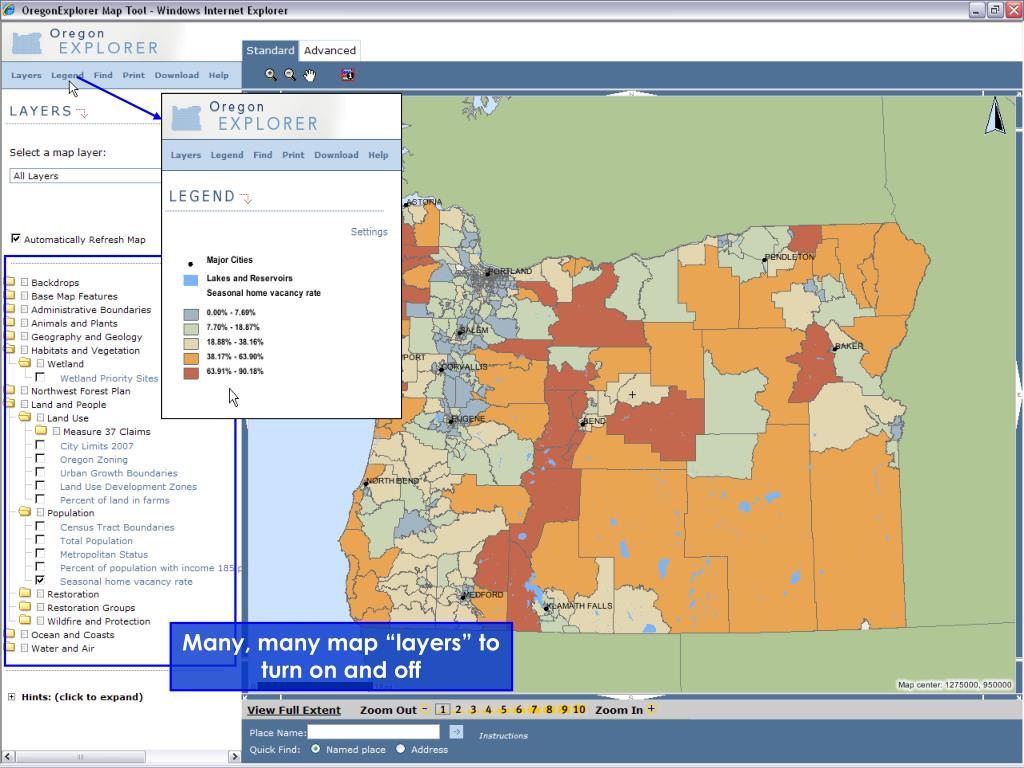Select the zoom-out magnifier tool
The image size is (1024, 768).
[x=290, y=75]
